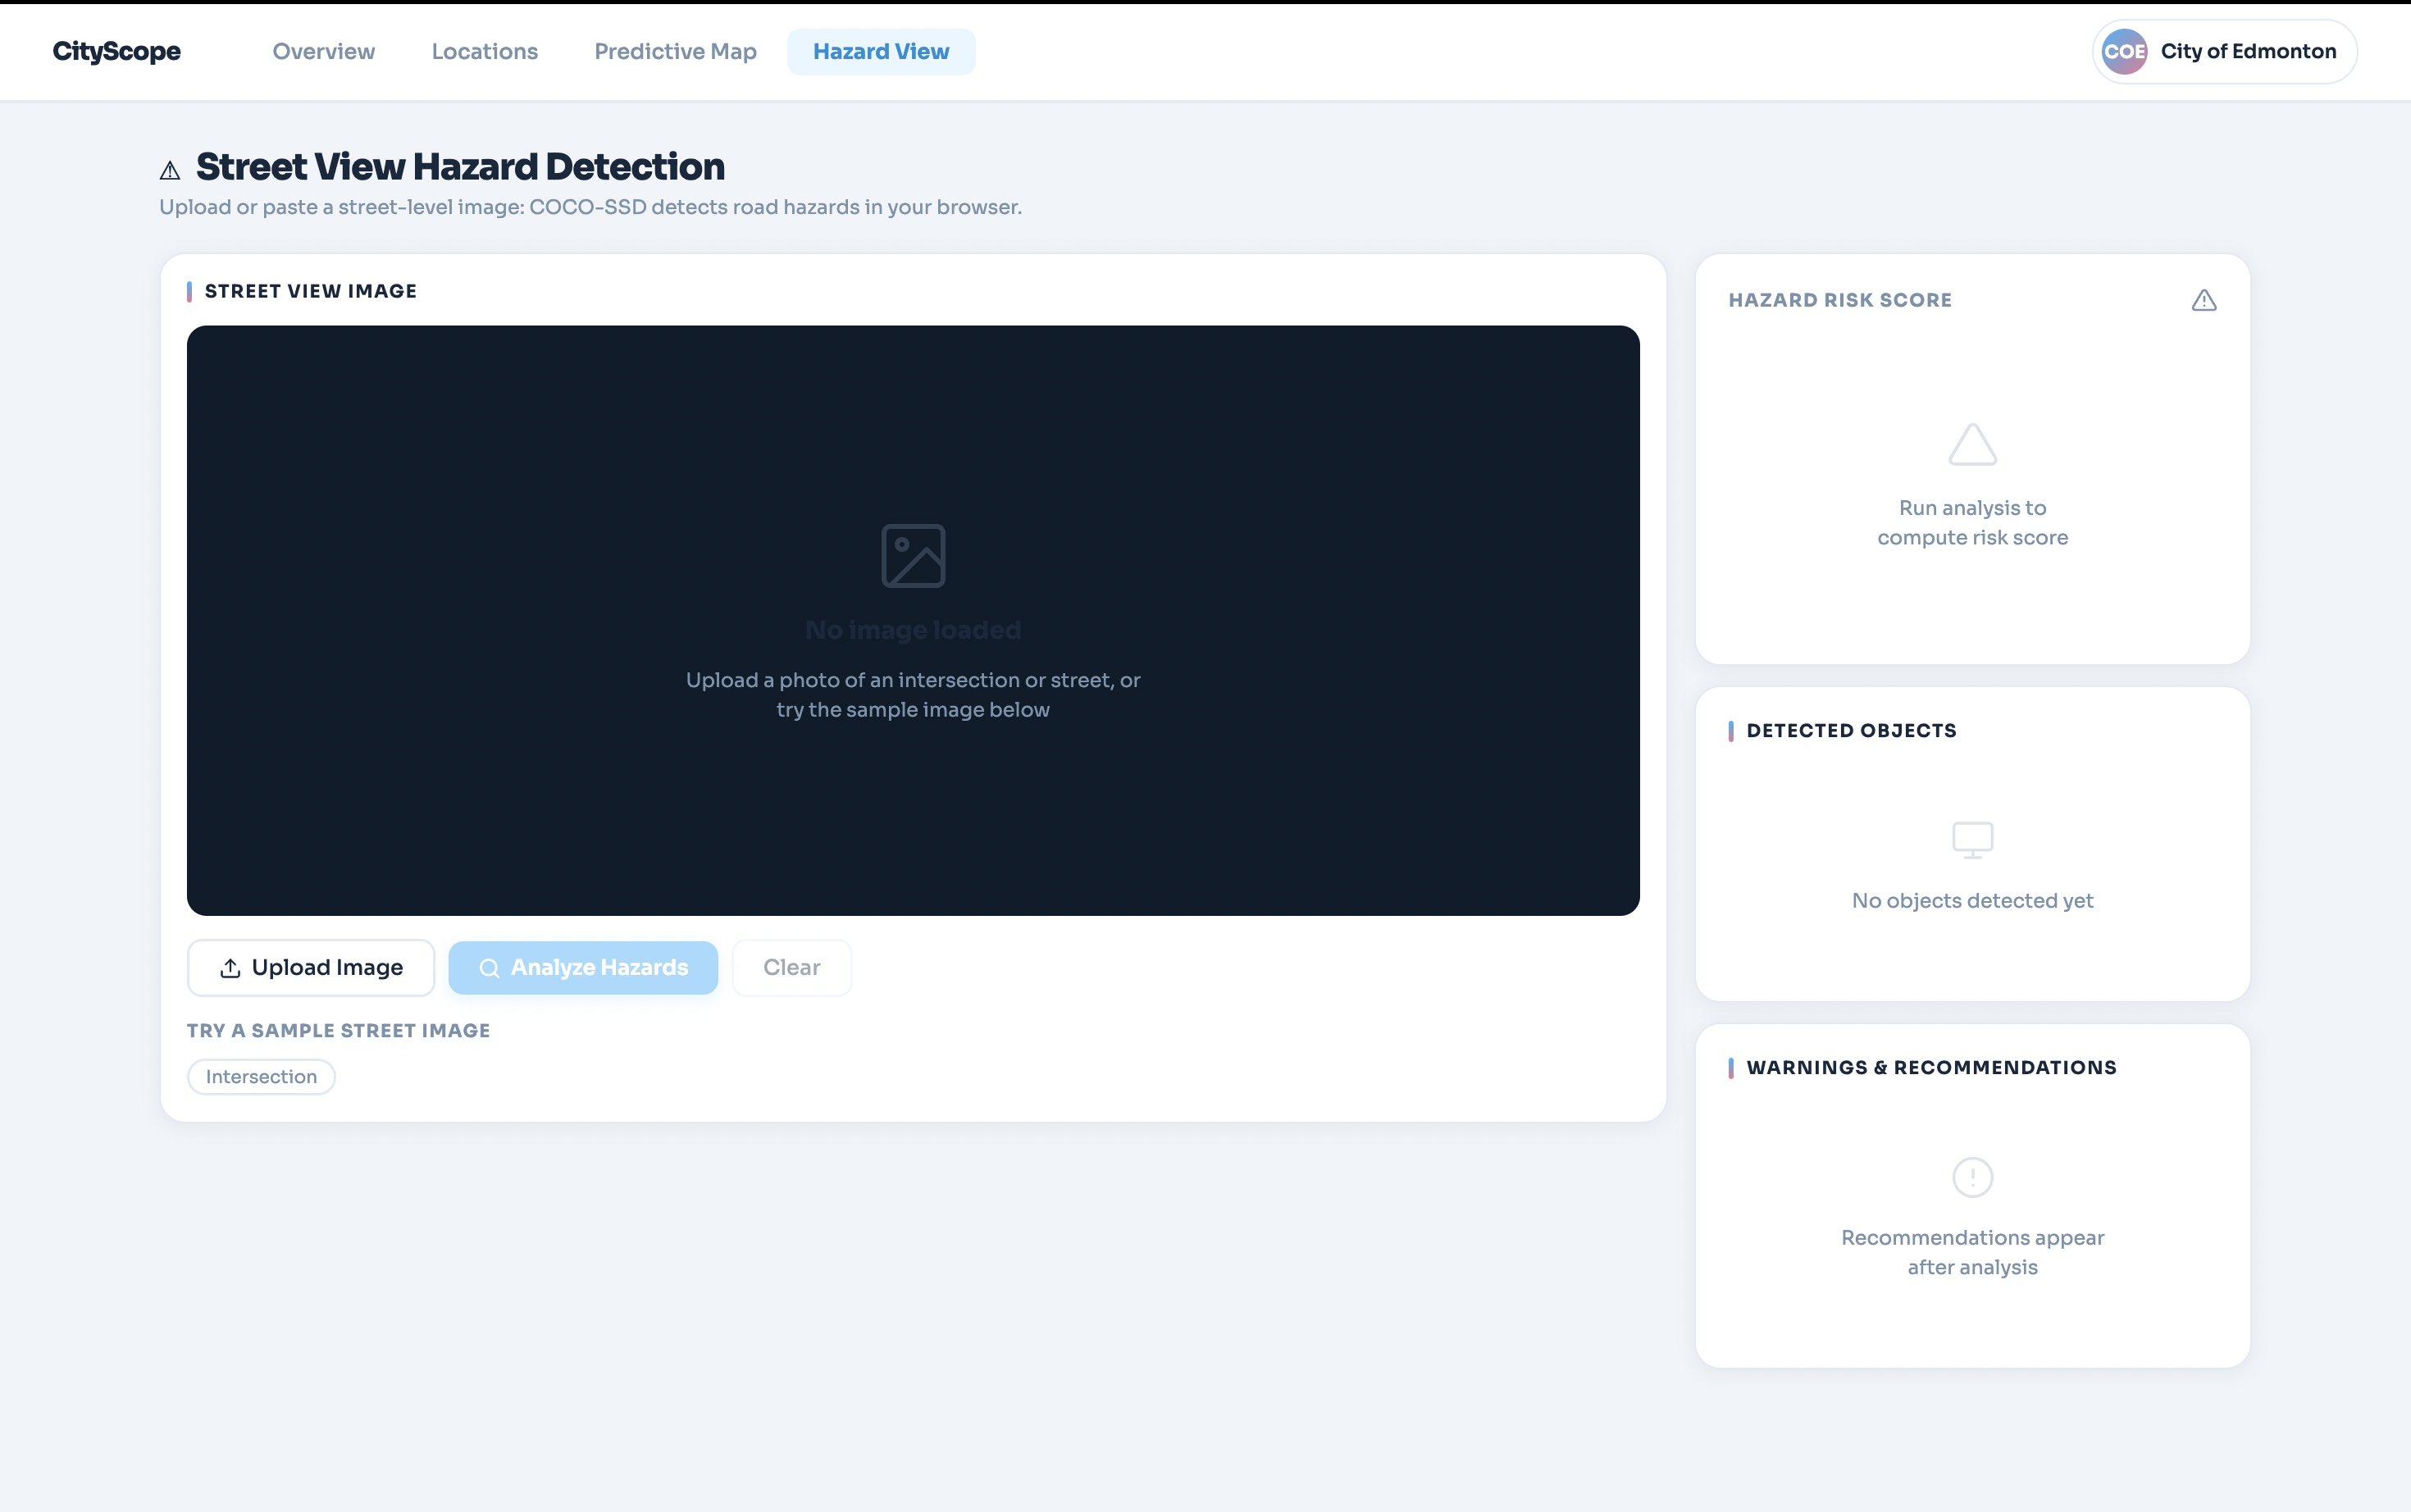This screenshot has width=2411, height=1512.
Task: Open the Overview tab
Action: [x=323, y=52]
